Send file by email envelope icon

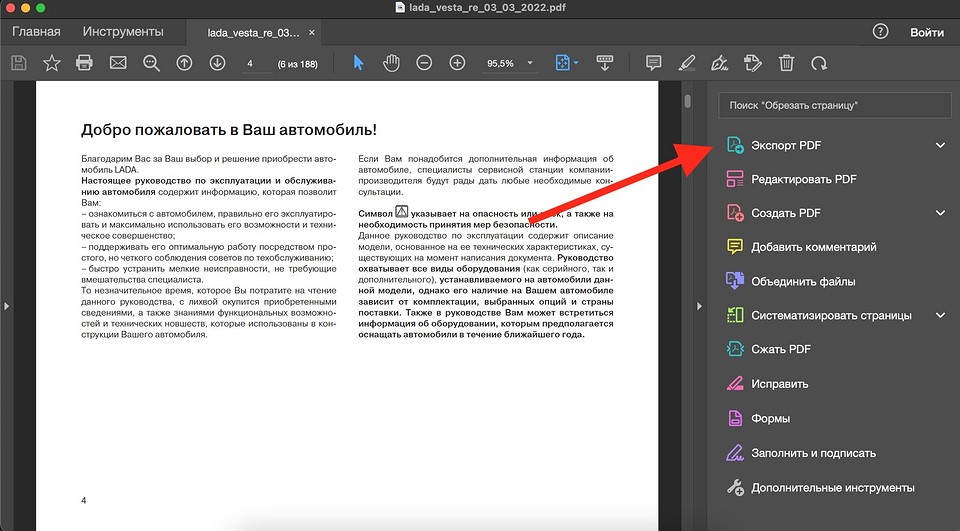tap(118, 63)
